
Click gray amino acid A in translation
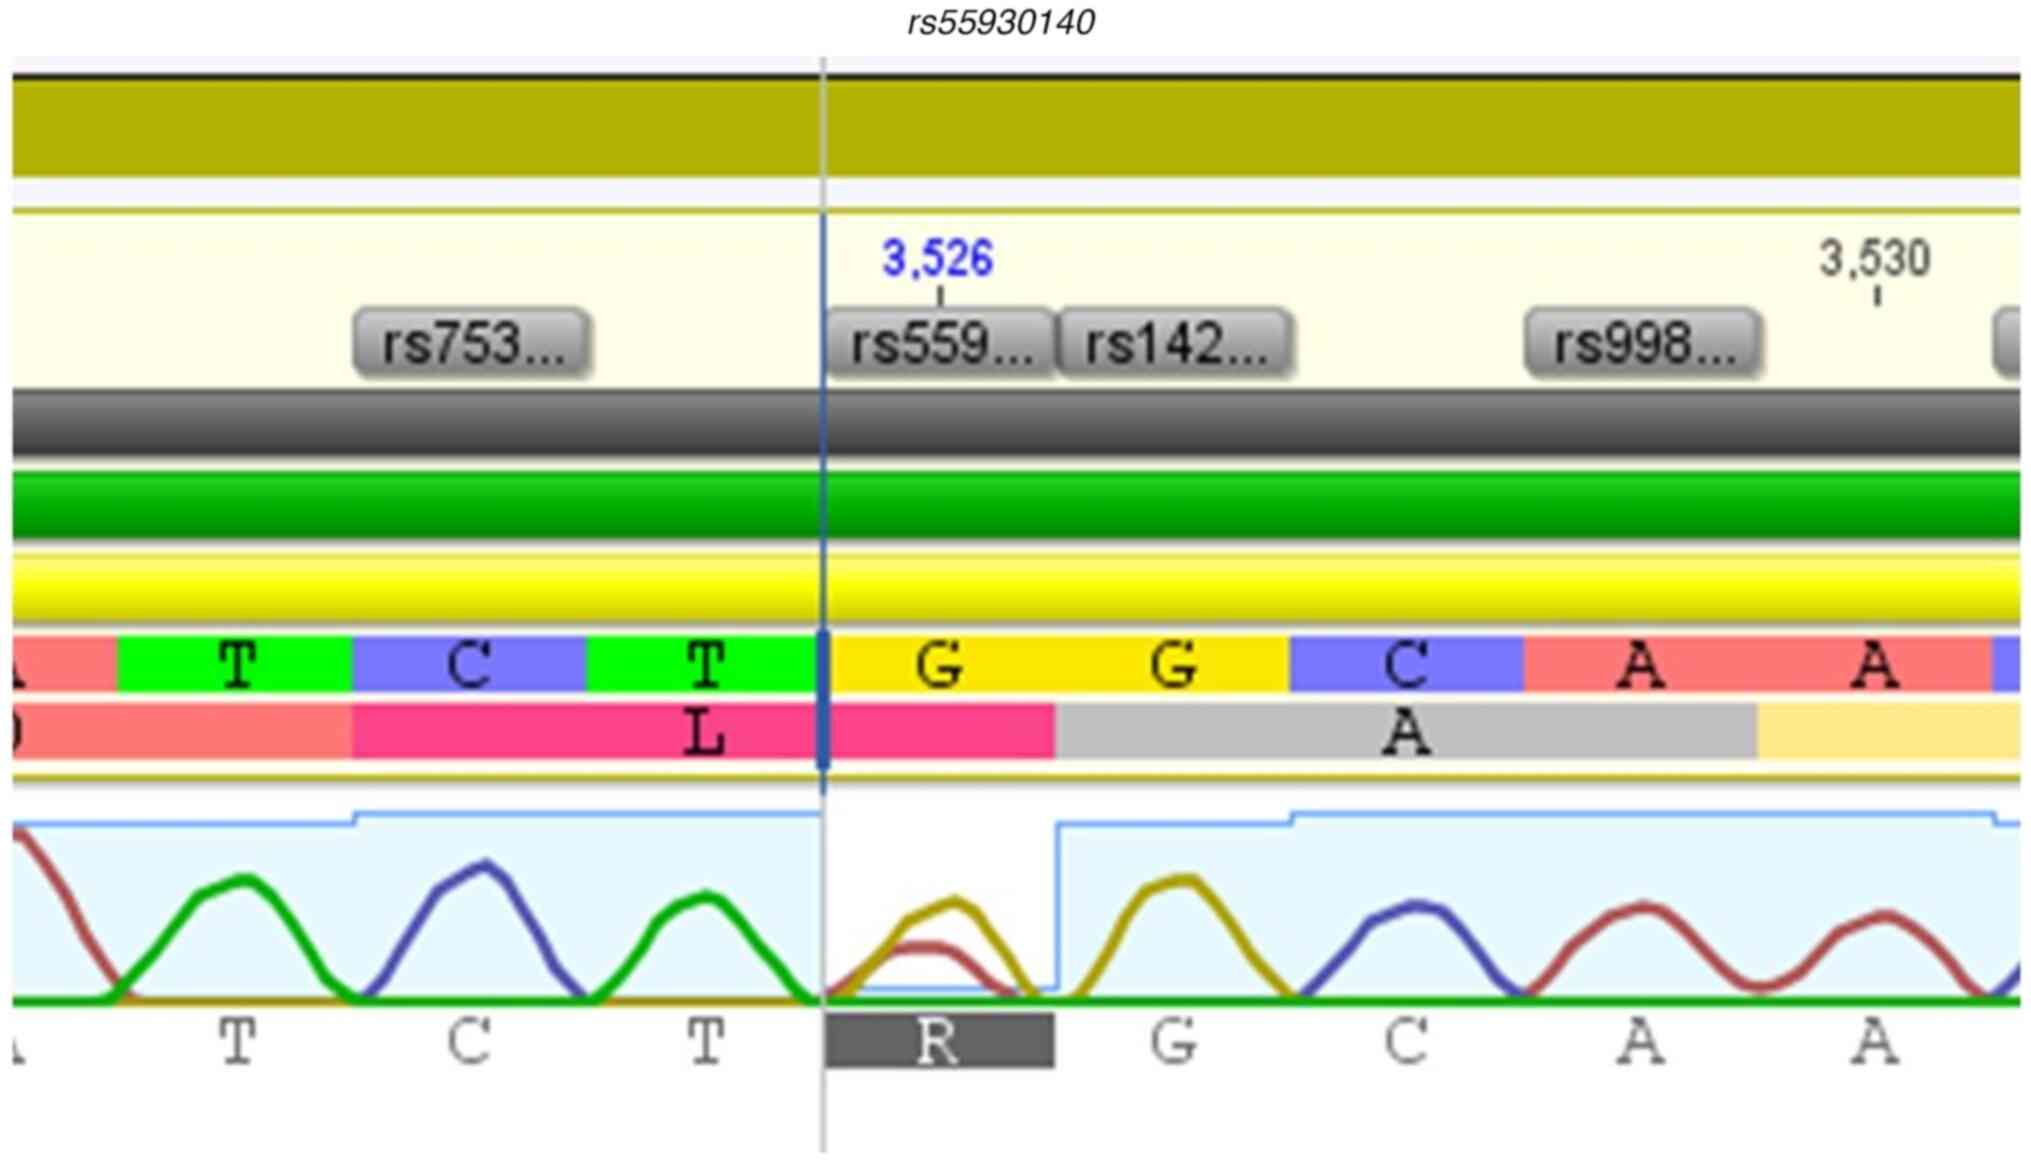[x=1406, y=733]
